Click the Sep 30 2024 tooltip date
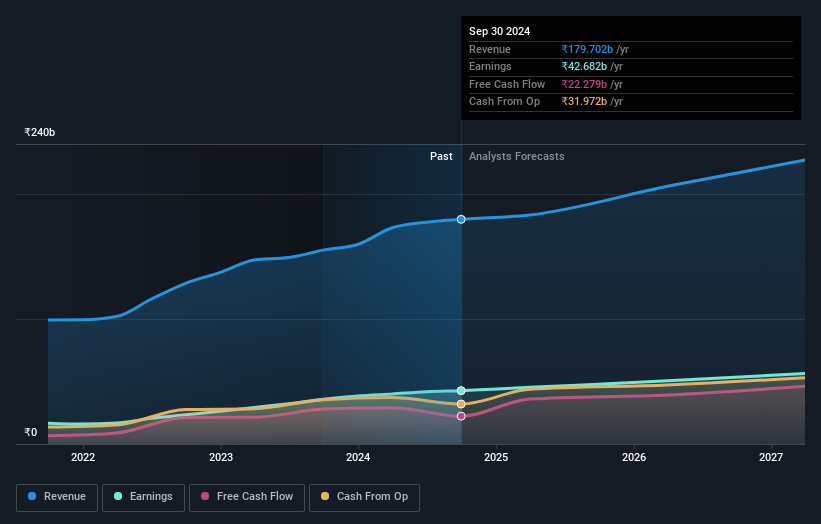821x524 pixels. tap(500, 31)
